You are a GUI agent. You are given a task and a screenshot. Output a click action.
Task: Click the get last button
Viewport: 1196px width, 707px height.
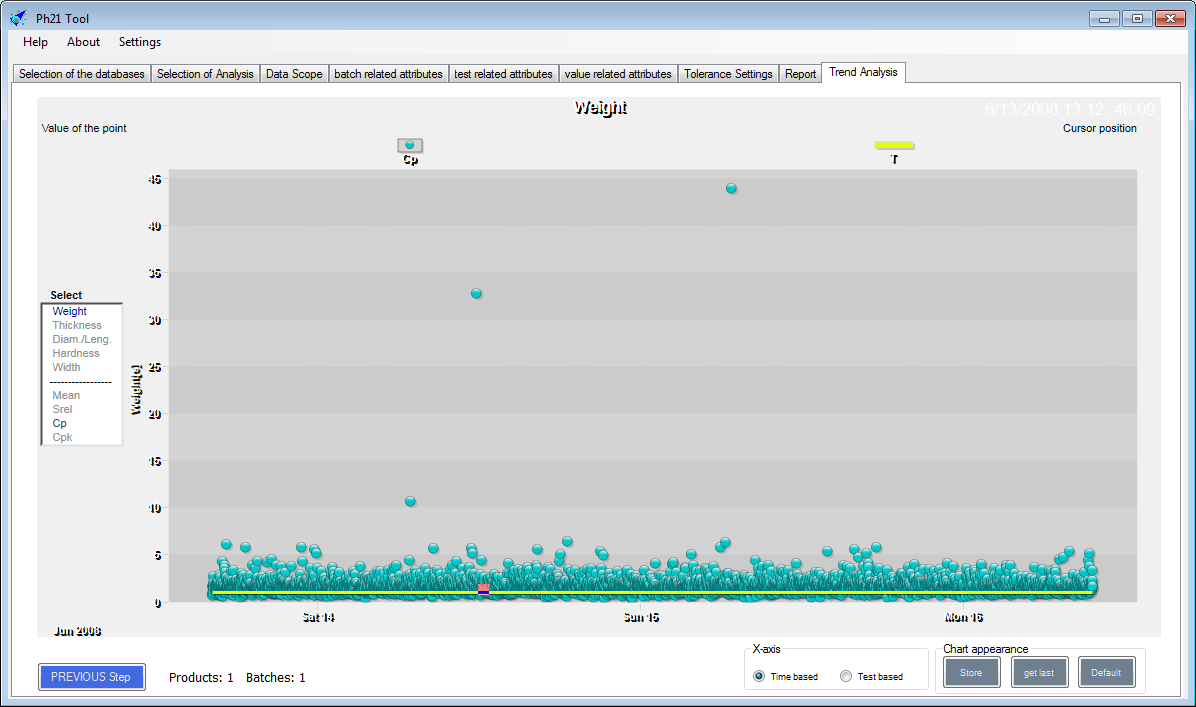coord(1039,673)
